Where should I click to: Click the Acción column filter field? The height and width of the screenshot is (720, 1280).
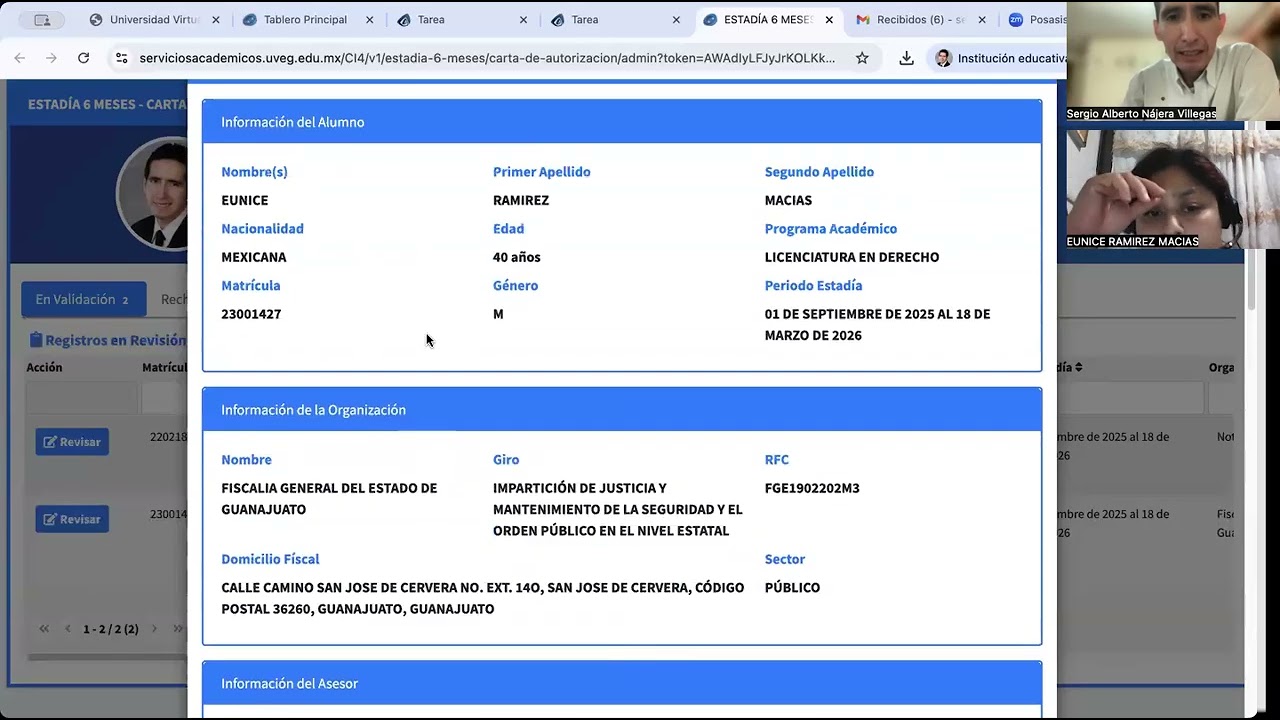(x=81, y=398)
